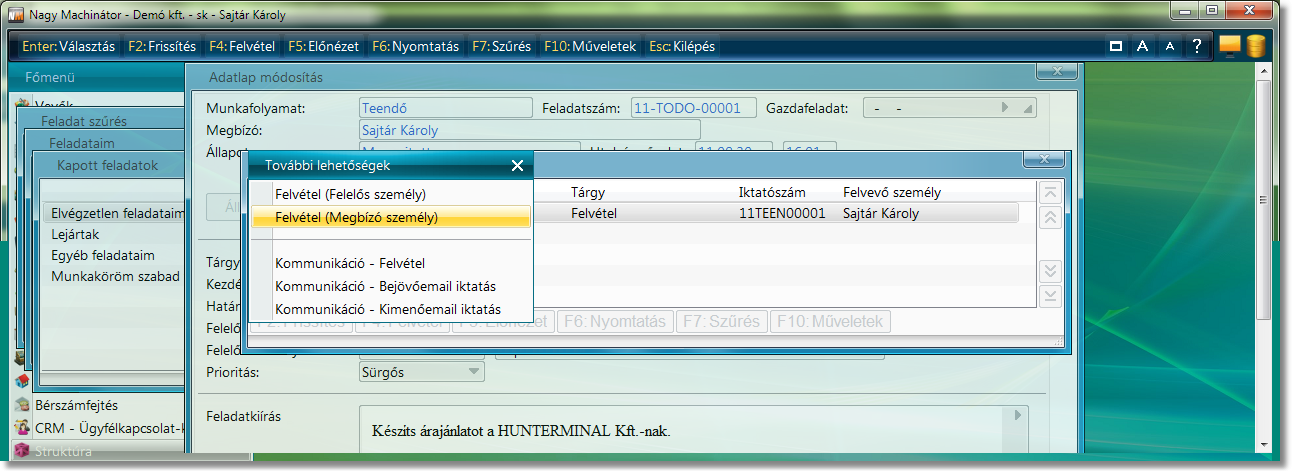Click the grayed F6: Nyomtatás button in dialog
Viewport: 1292px width, 473px height.
(x=614, y=321)
